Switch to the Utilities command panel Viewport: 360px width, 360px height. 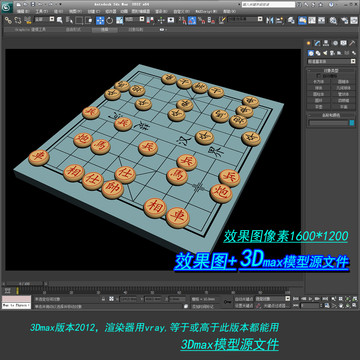(352, 43)
